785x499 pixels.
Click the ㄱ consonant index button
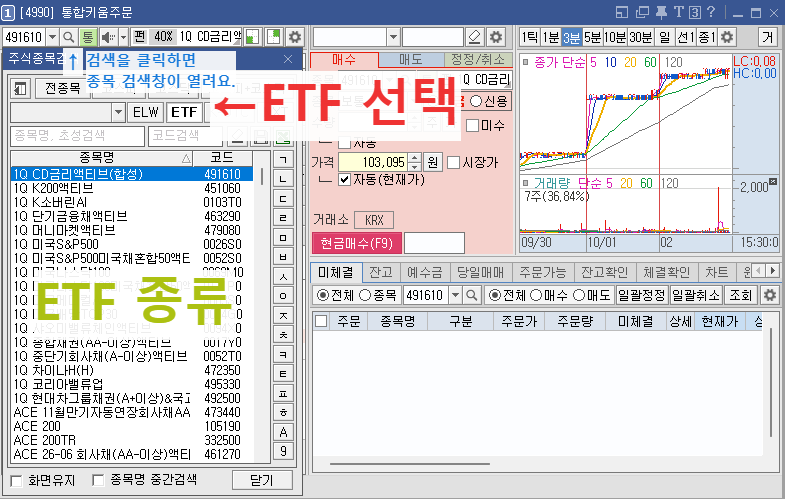(283, 160)
